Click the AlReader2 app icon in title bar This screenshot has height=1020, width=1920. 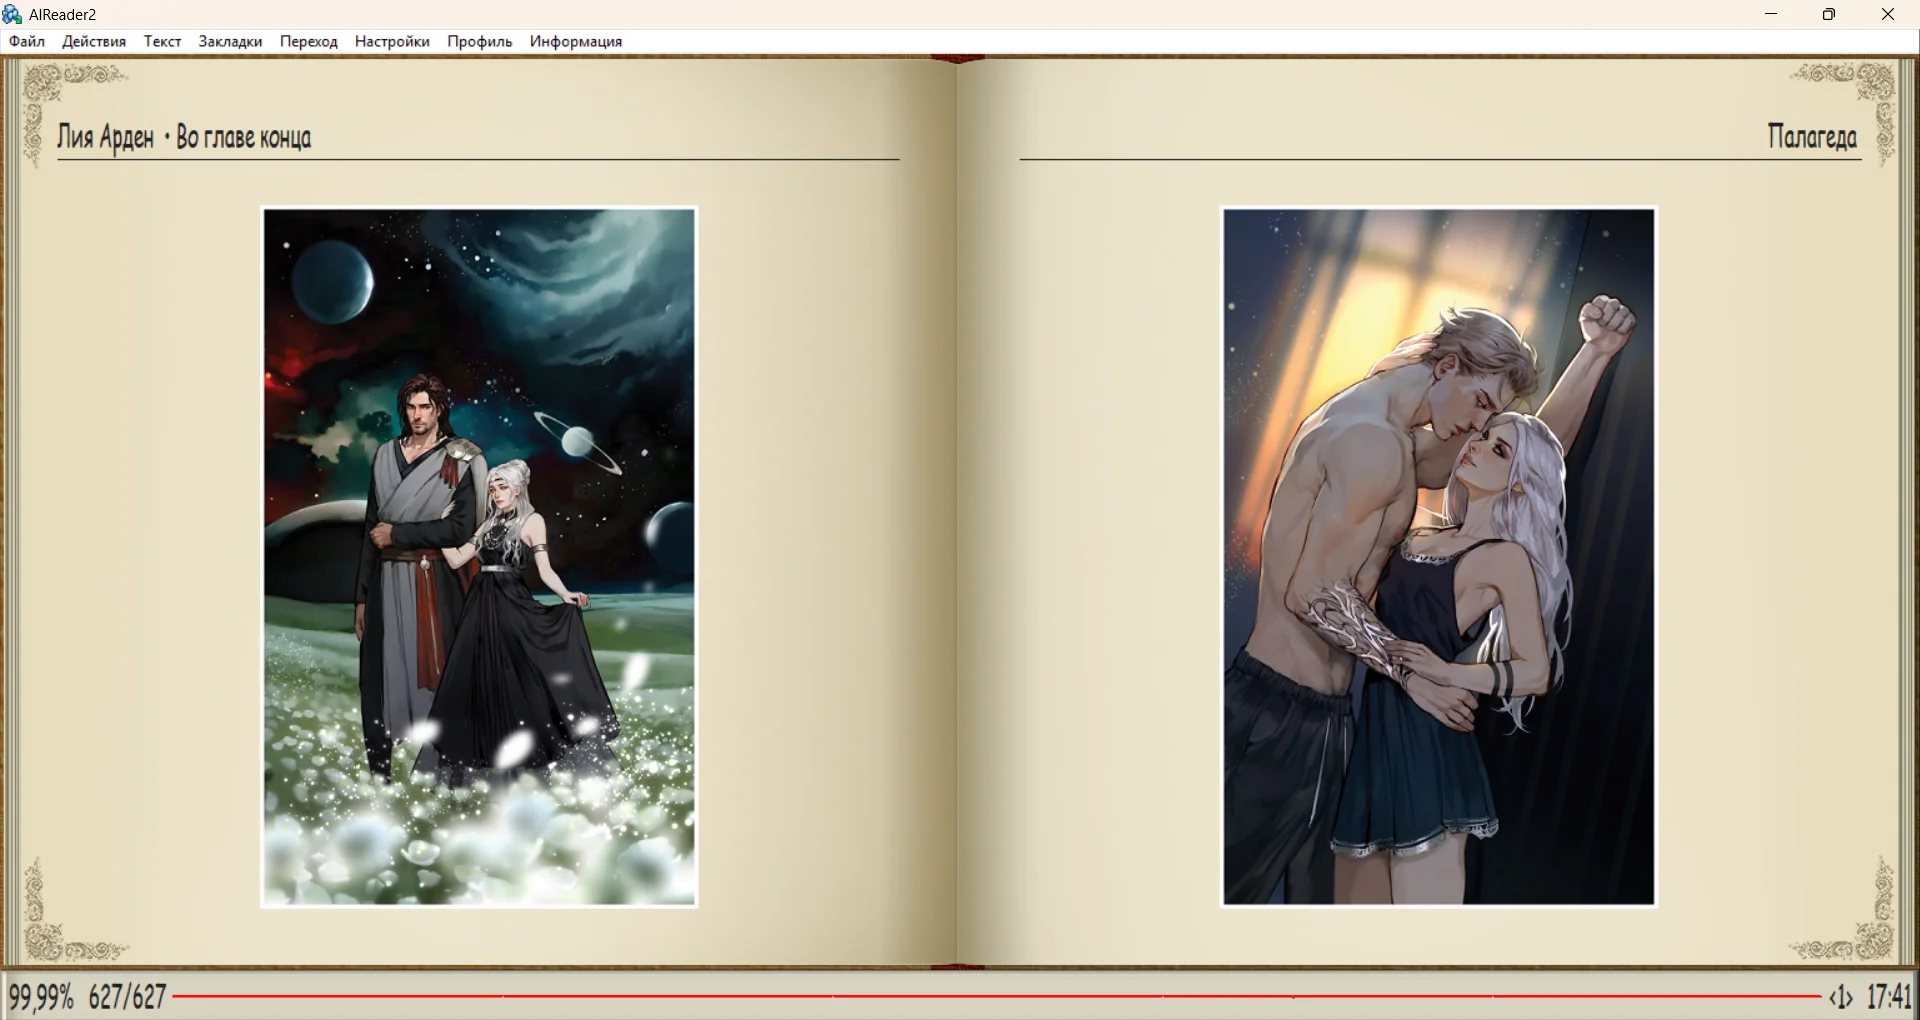click(13, 14)
